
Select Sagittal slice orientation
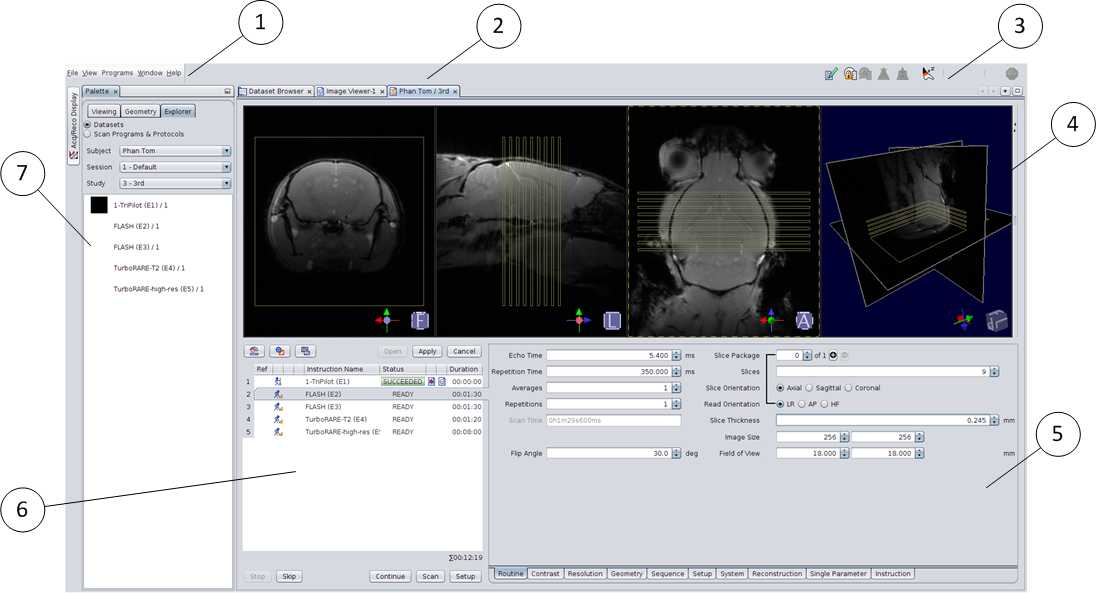point(809,388)
